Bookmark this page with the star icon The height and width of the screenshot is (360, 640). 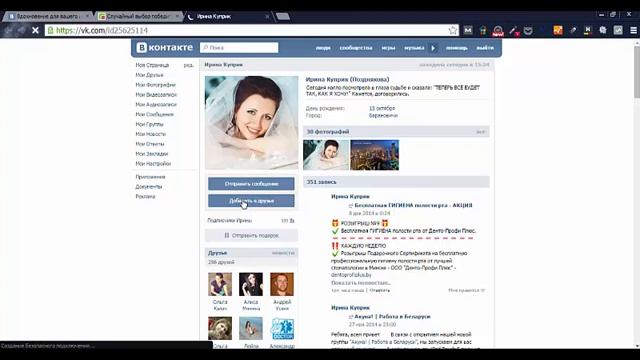pos(453,30)
